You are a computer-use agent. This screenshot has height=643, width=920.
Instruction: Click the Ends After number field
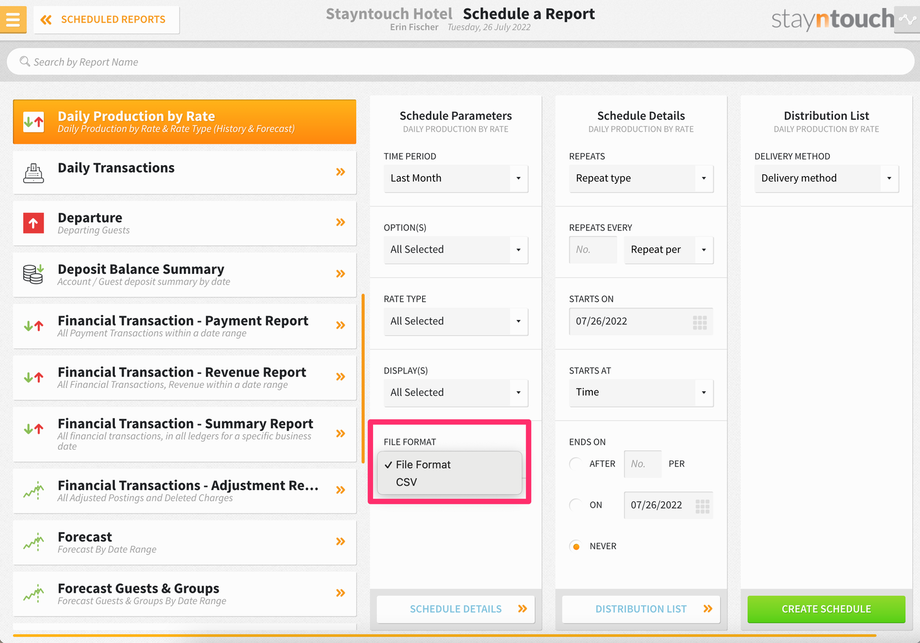pos(642,464)
